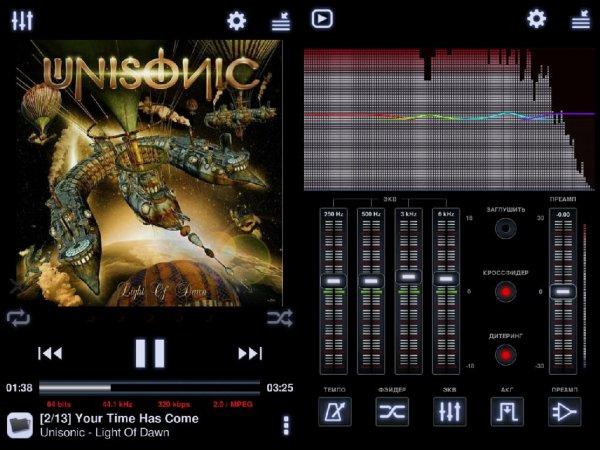Open the АКГ compressor tab
Viewport: 600px width, 450px height.
pos(507,412)
